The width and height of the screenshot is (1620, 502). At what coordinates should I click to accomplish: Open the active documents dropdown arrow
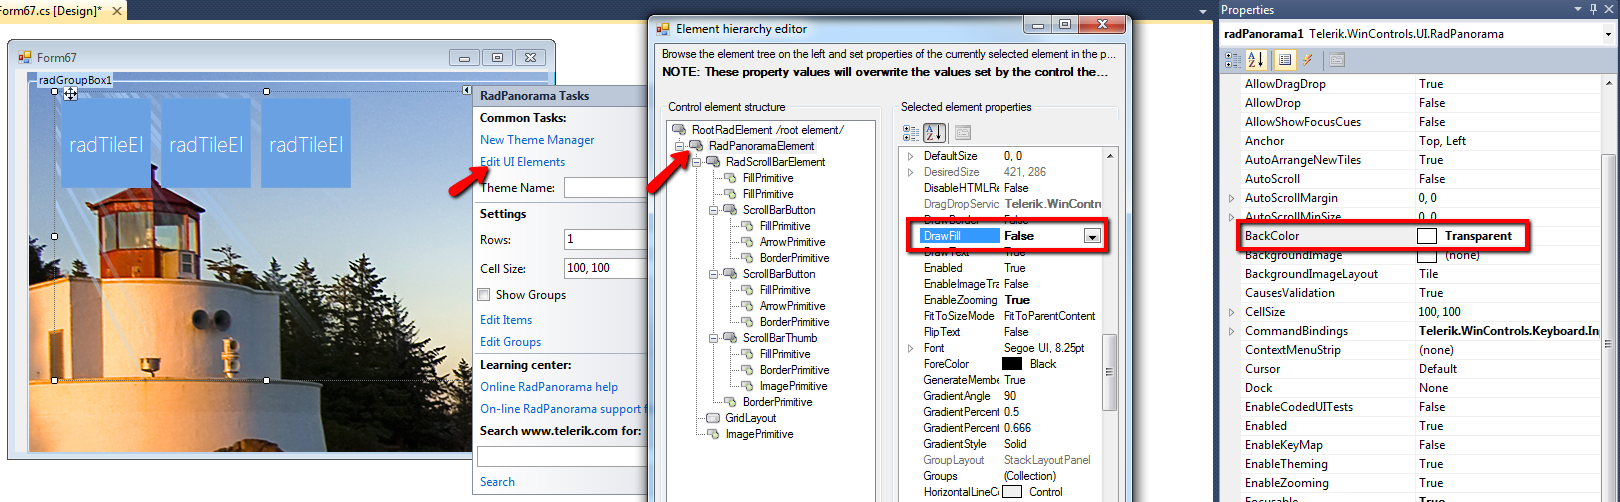coord(1203,11)
